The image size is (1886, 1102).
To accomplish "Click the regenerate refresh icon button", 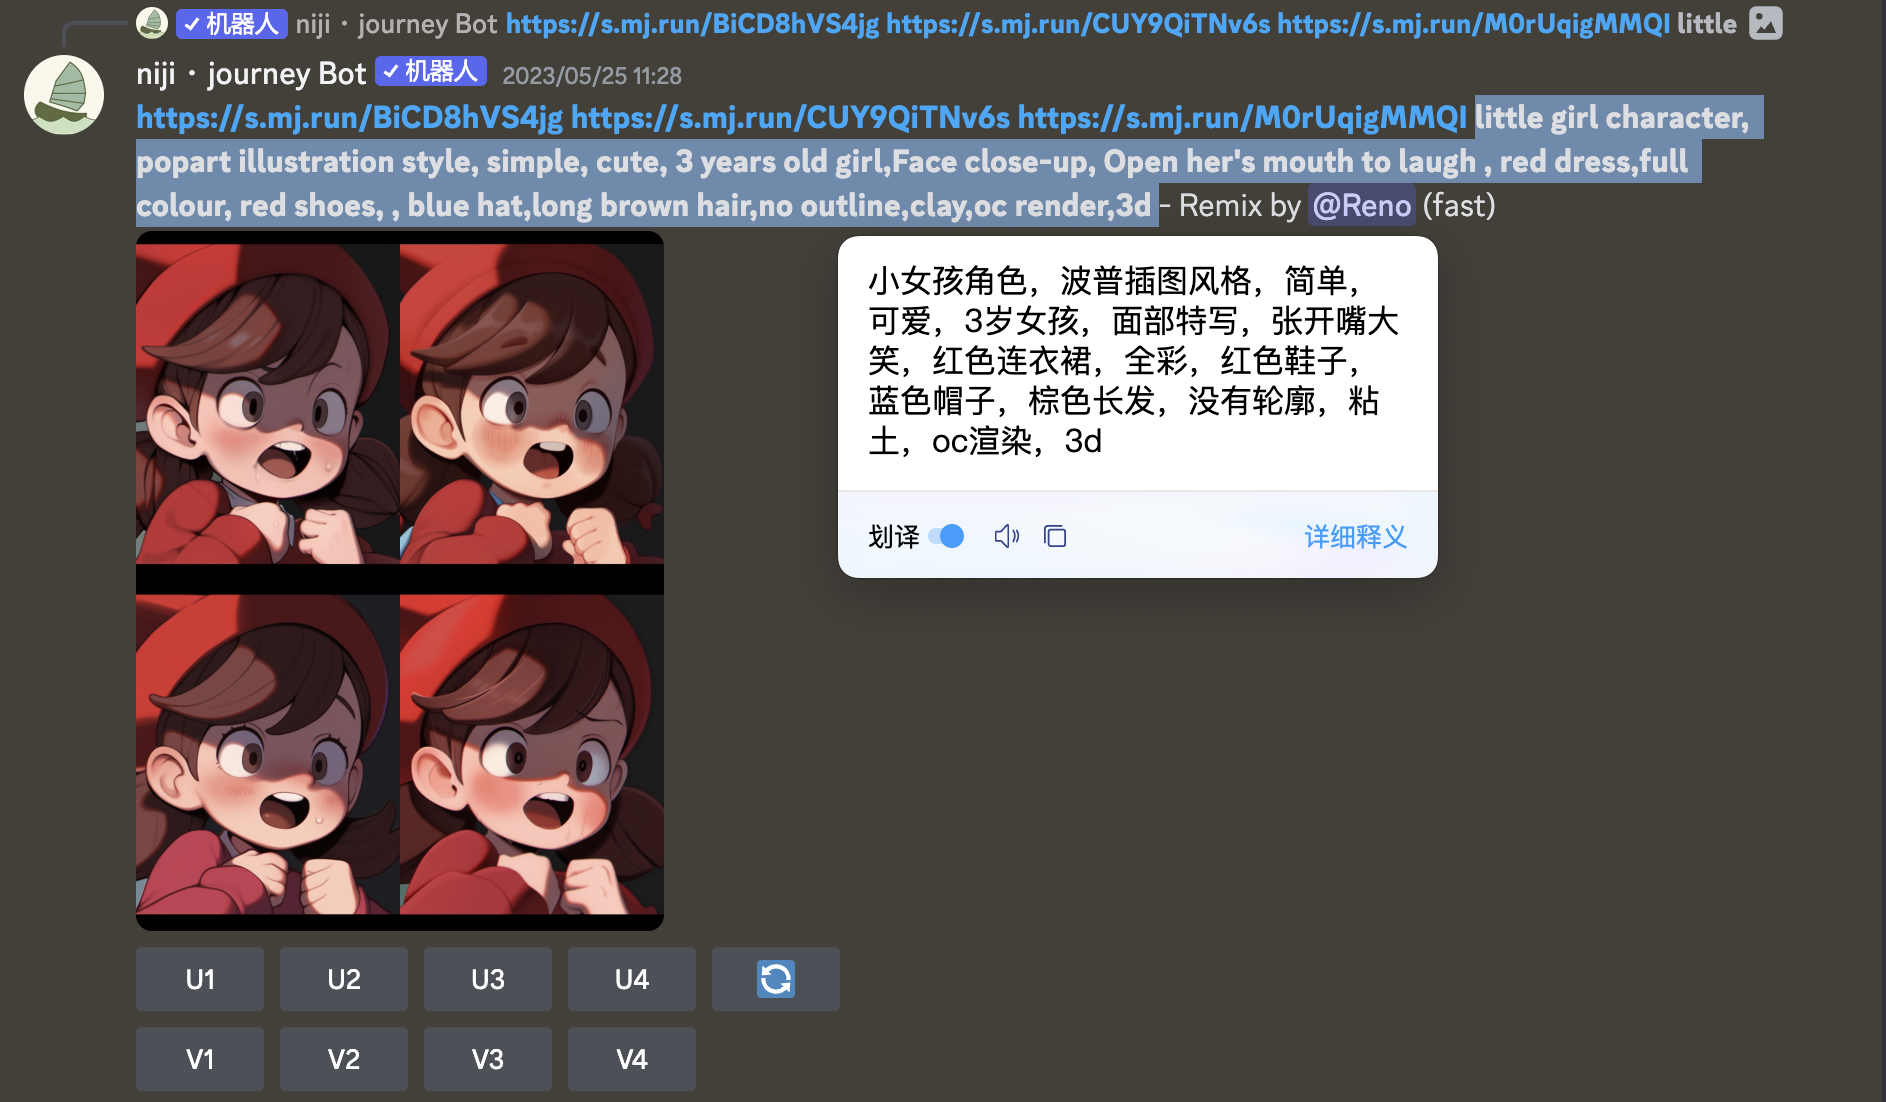I will coord(775,979).
